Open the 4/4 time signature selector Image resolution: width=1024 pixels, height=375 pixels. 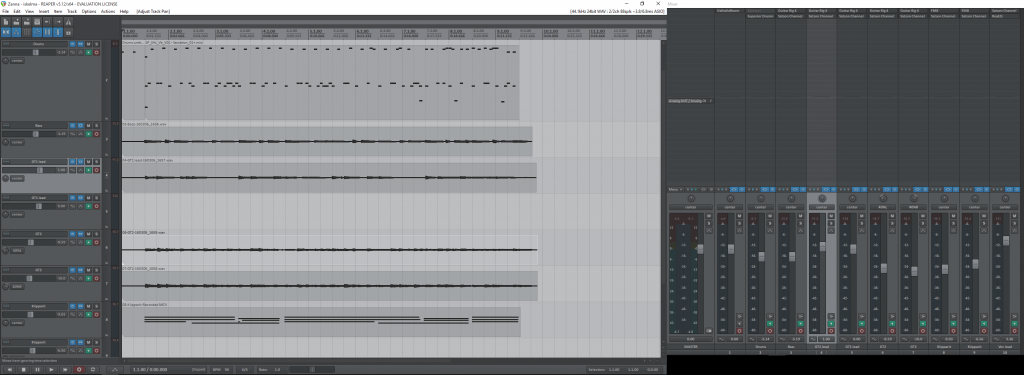[x=245, y=370]
